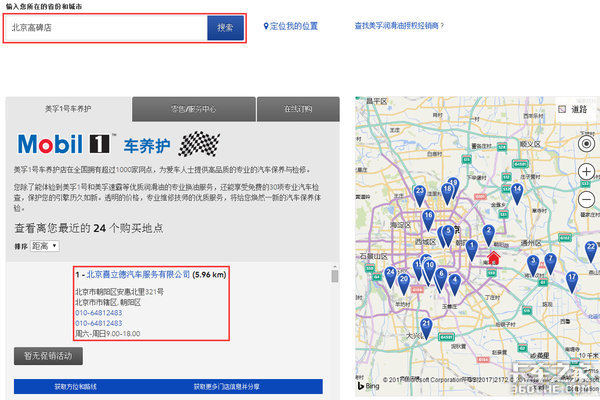Select map pin number 22
This screenshot has height=400, width=600.
coord(591,250)
